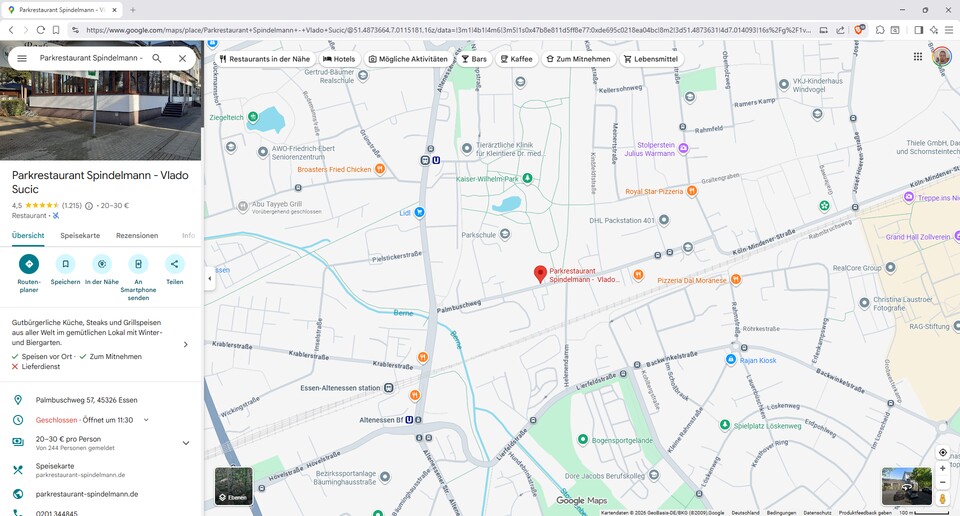Screen dimensions: 960x516
Task: Click the restaurant header photo
Action: pyautogui.click(x=100, y=100)
